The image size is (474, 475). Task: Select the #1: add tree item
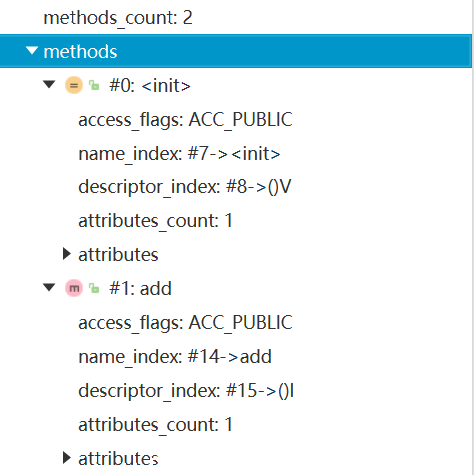[140, 289]
